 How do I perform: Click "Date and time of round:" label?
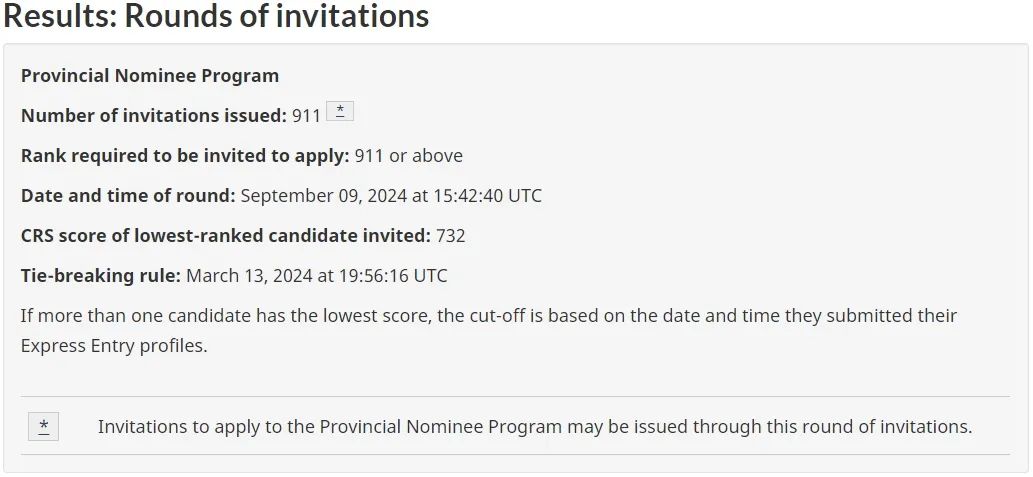pos(128,196)
